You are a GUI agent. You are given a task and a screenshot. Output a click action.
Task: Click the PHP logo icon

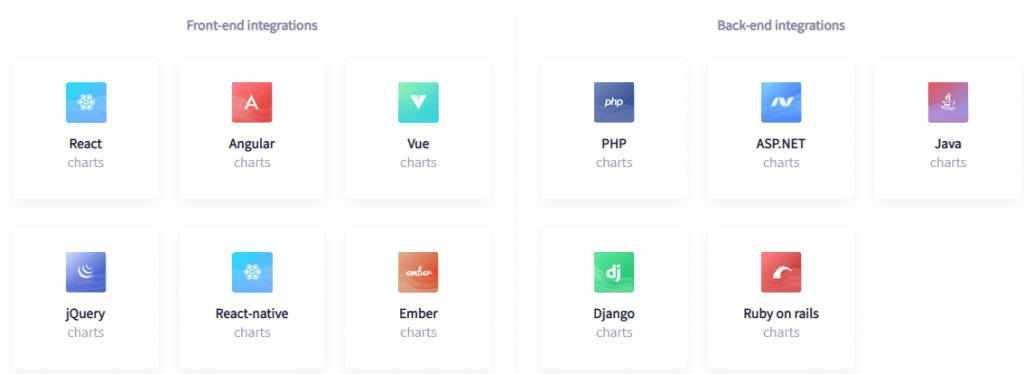coord(614,102)
